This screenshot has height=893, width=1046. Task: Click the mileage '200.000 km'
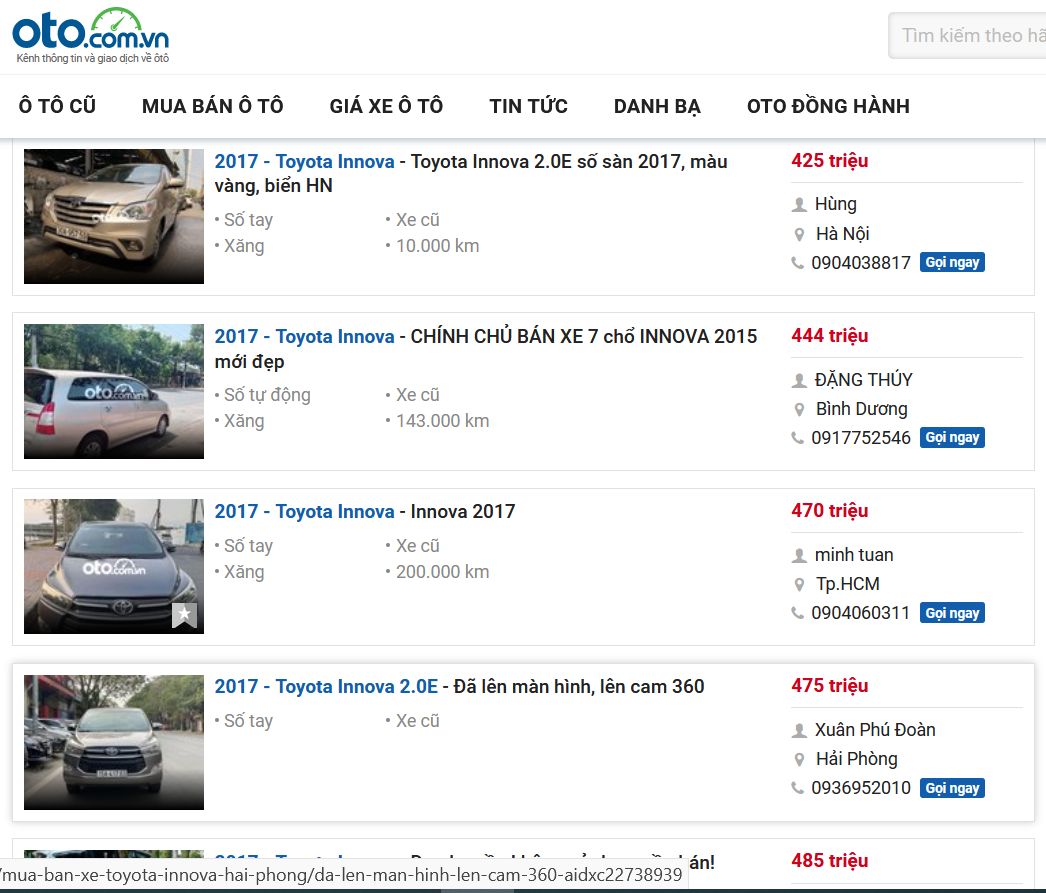[442, 572]
